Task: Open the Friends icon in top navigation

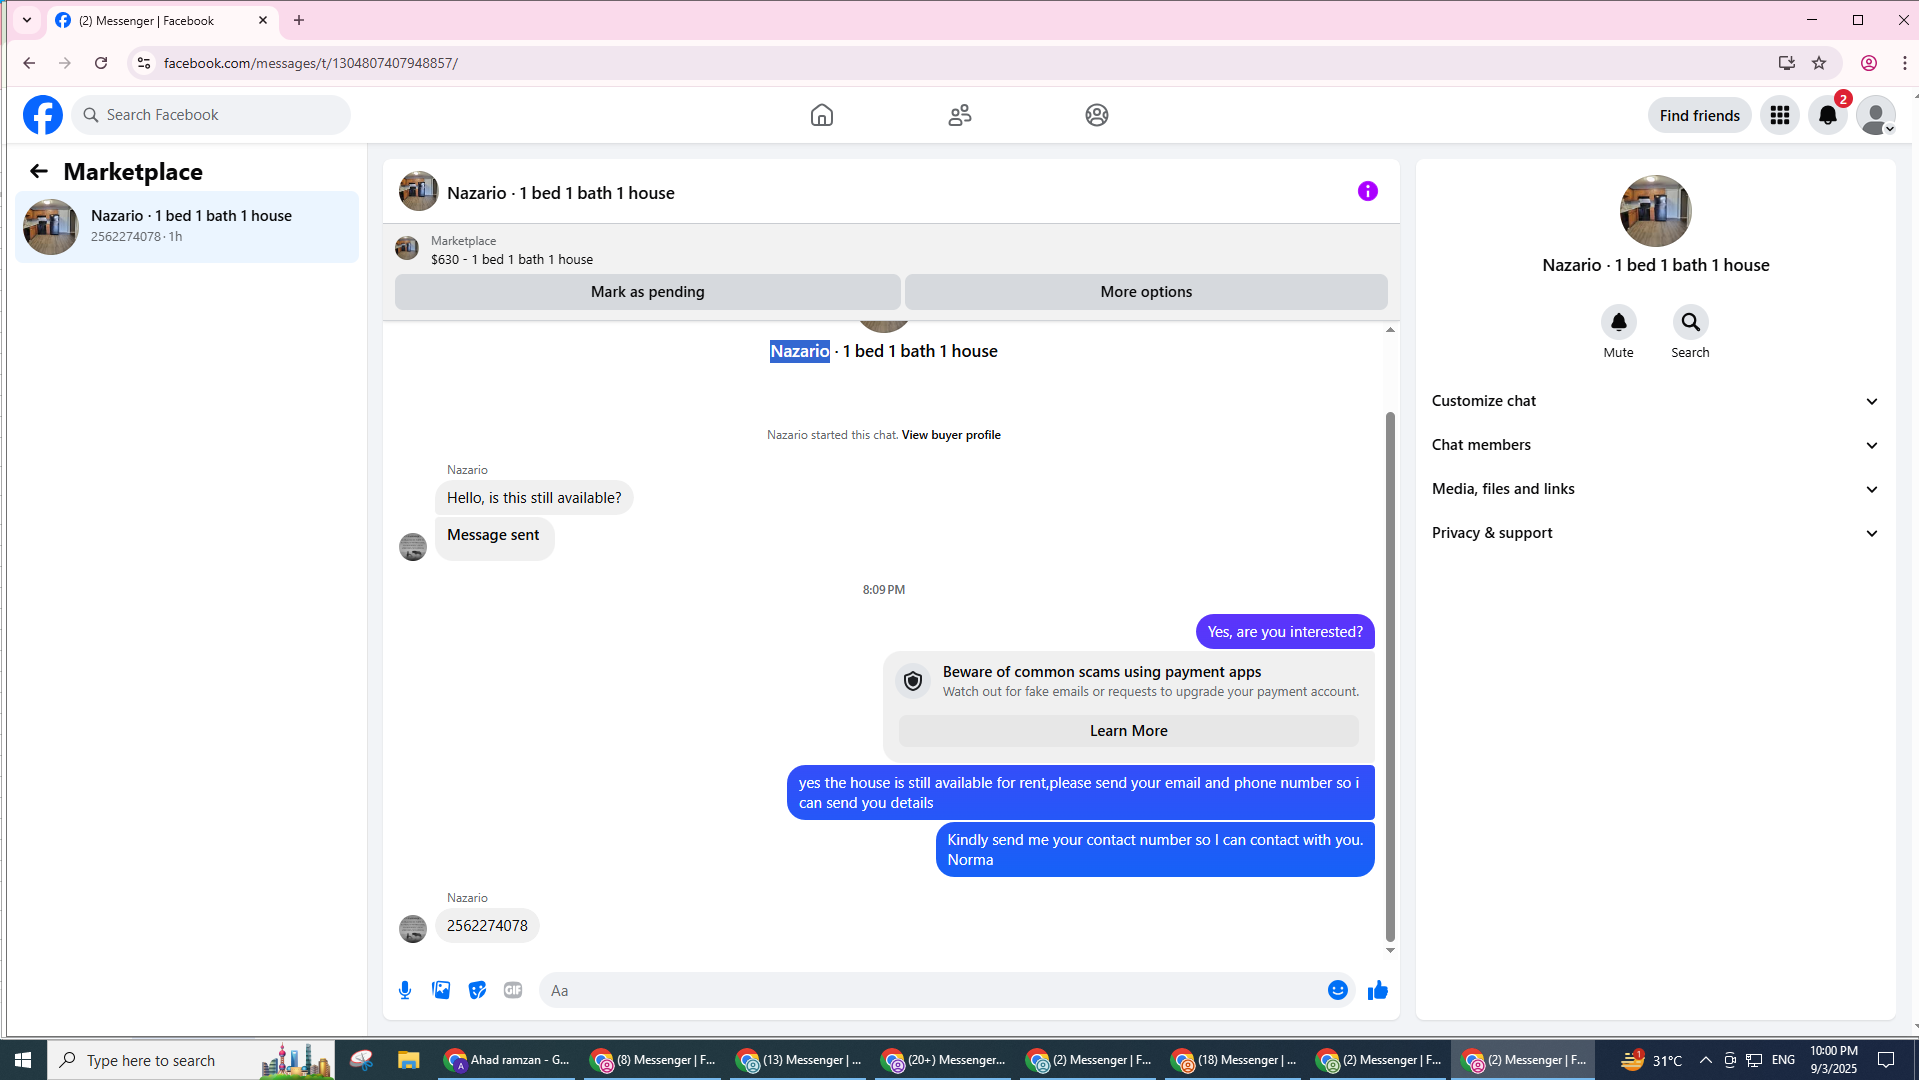Action: pos(960,115)
